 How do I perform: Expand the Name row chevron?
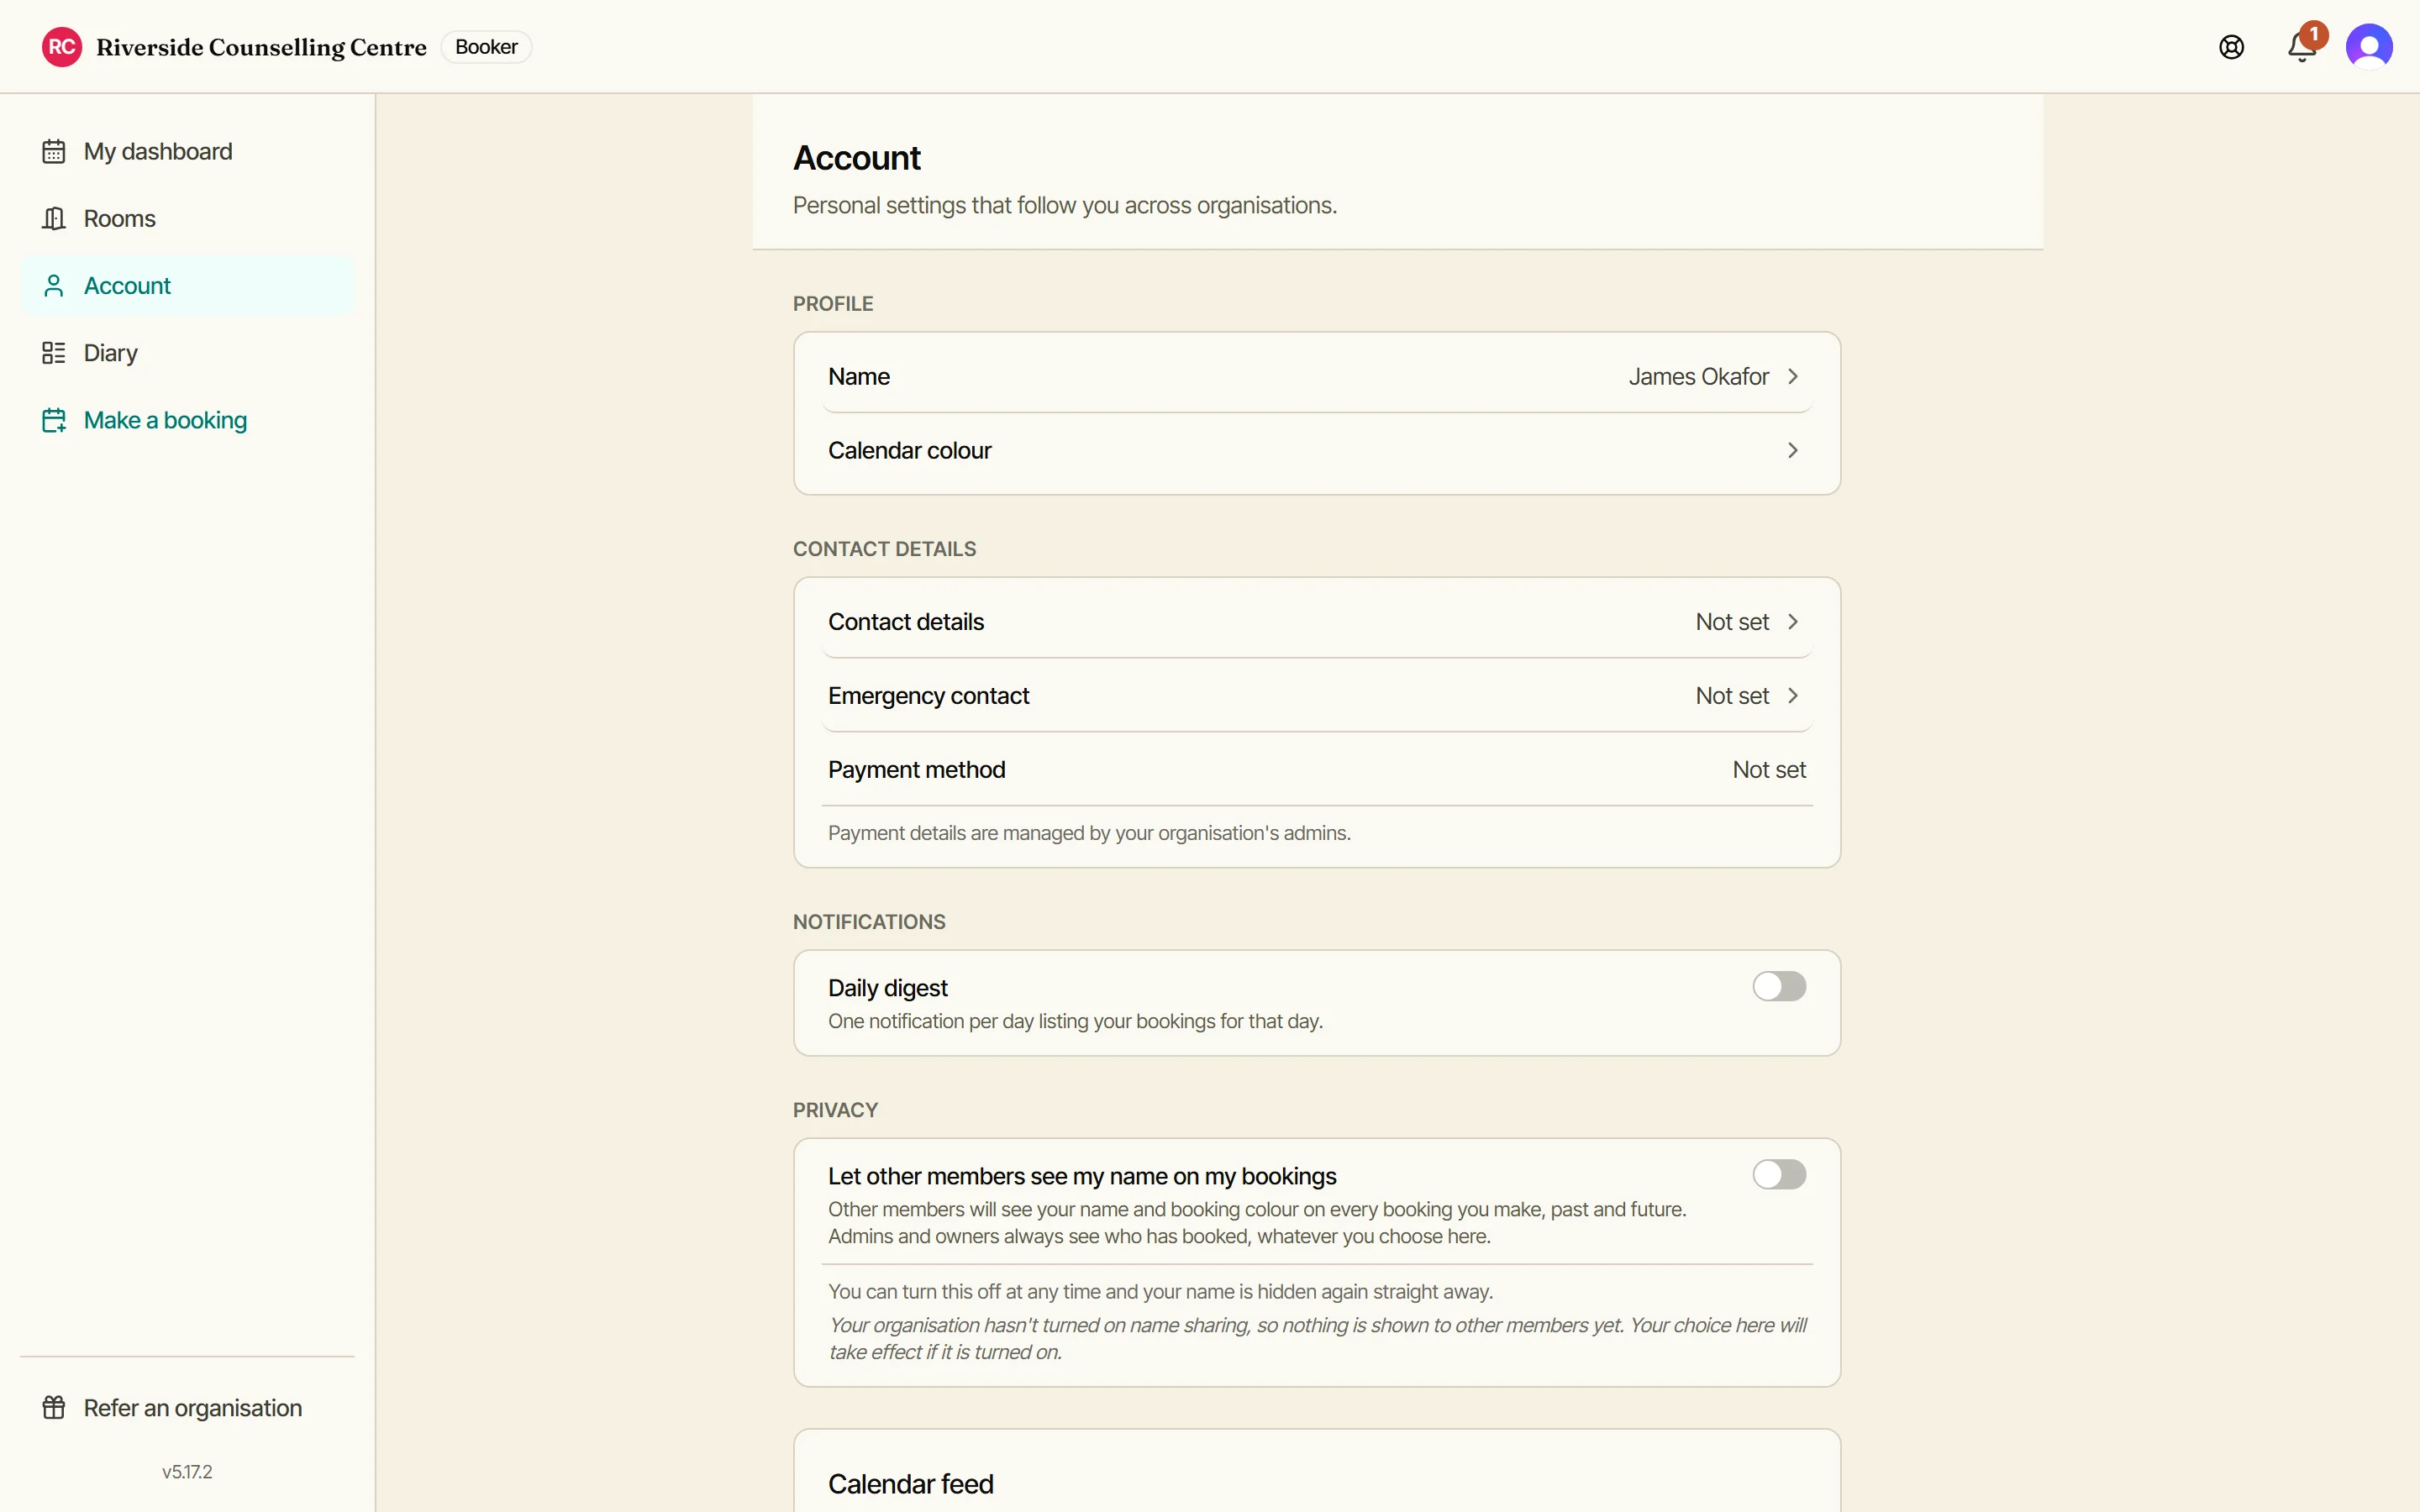click(1793, 376)
